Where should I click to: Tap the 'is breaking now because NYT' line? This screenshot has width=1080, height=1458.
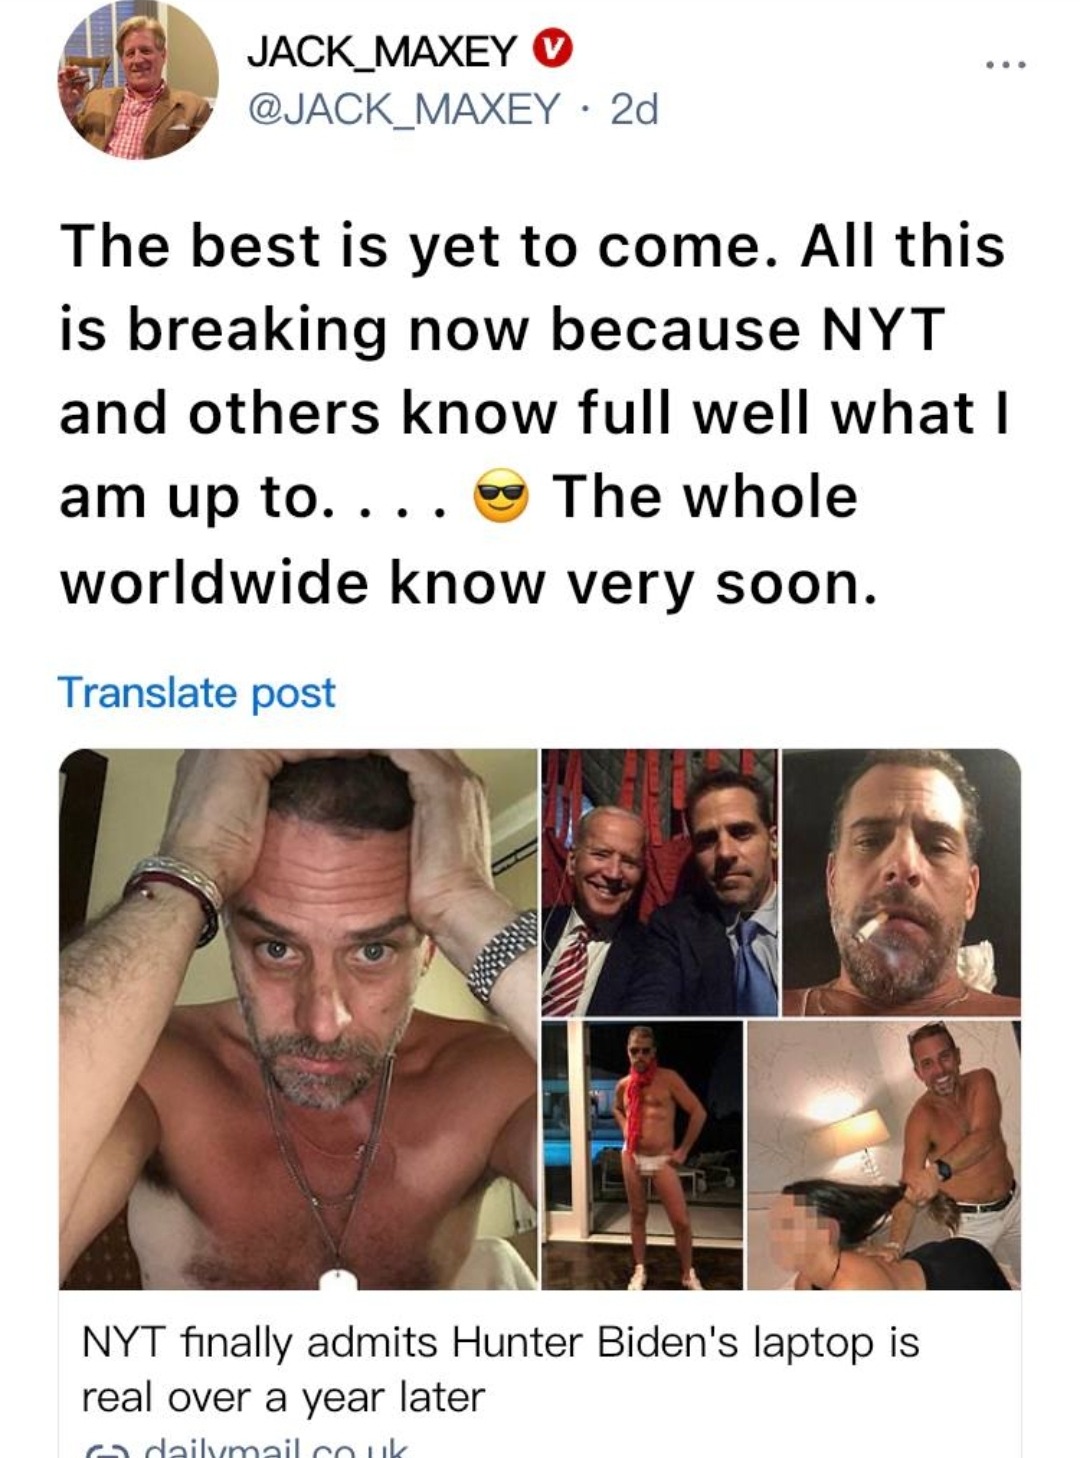[502, 330]
